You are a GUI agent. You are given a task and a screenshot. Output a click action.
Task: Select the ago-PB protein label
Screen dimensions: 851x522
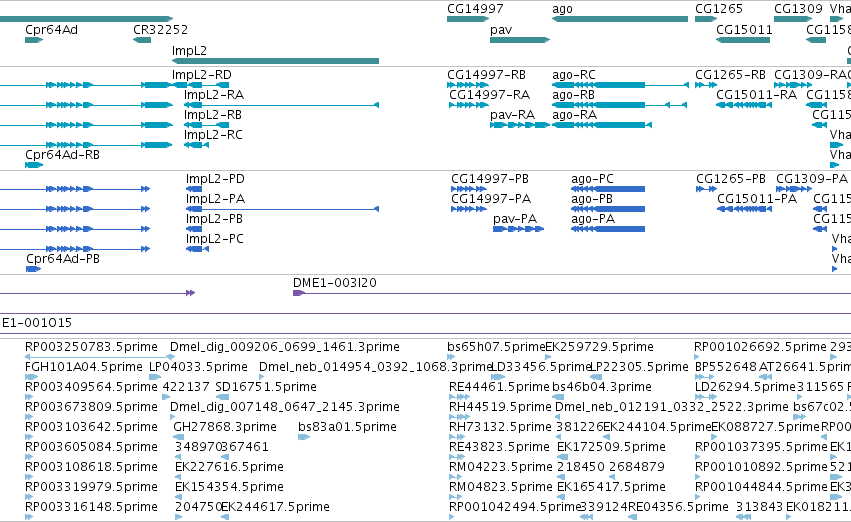pos(592,199)
